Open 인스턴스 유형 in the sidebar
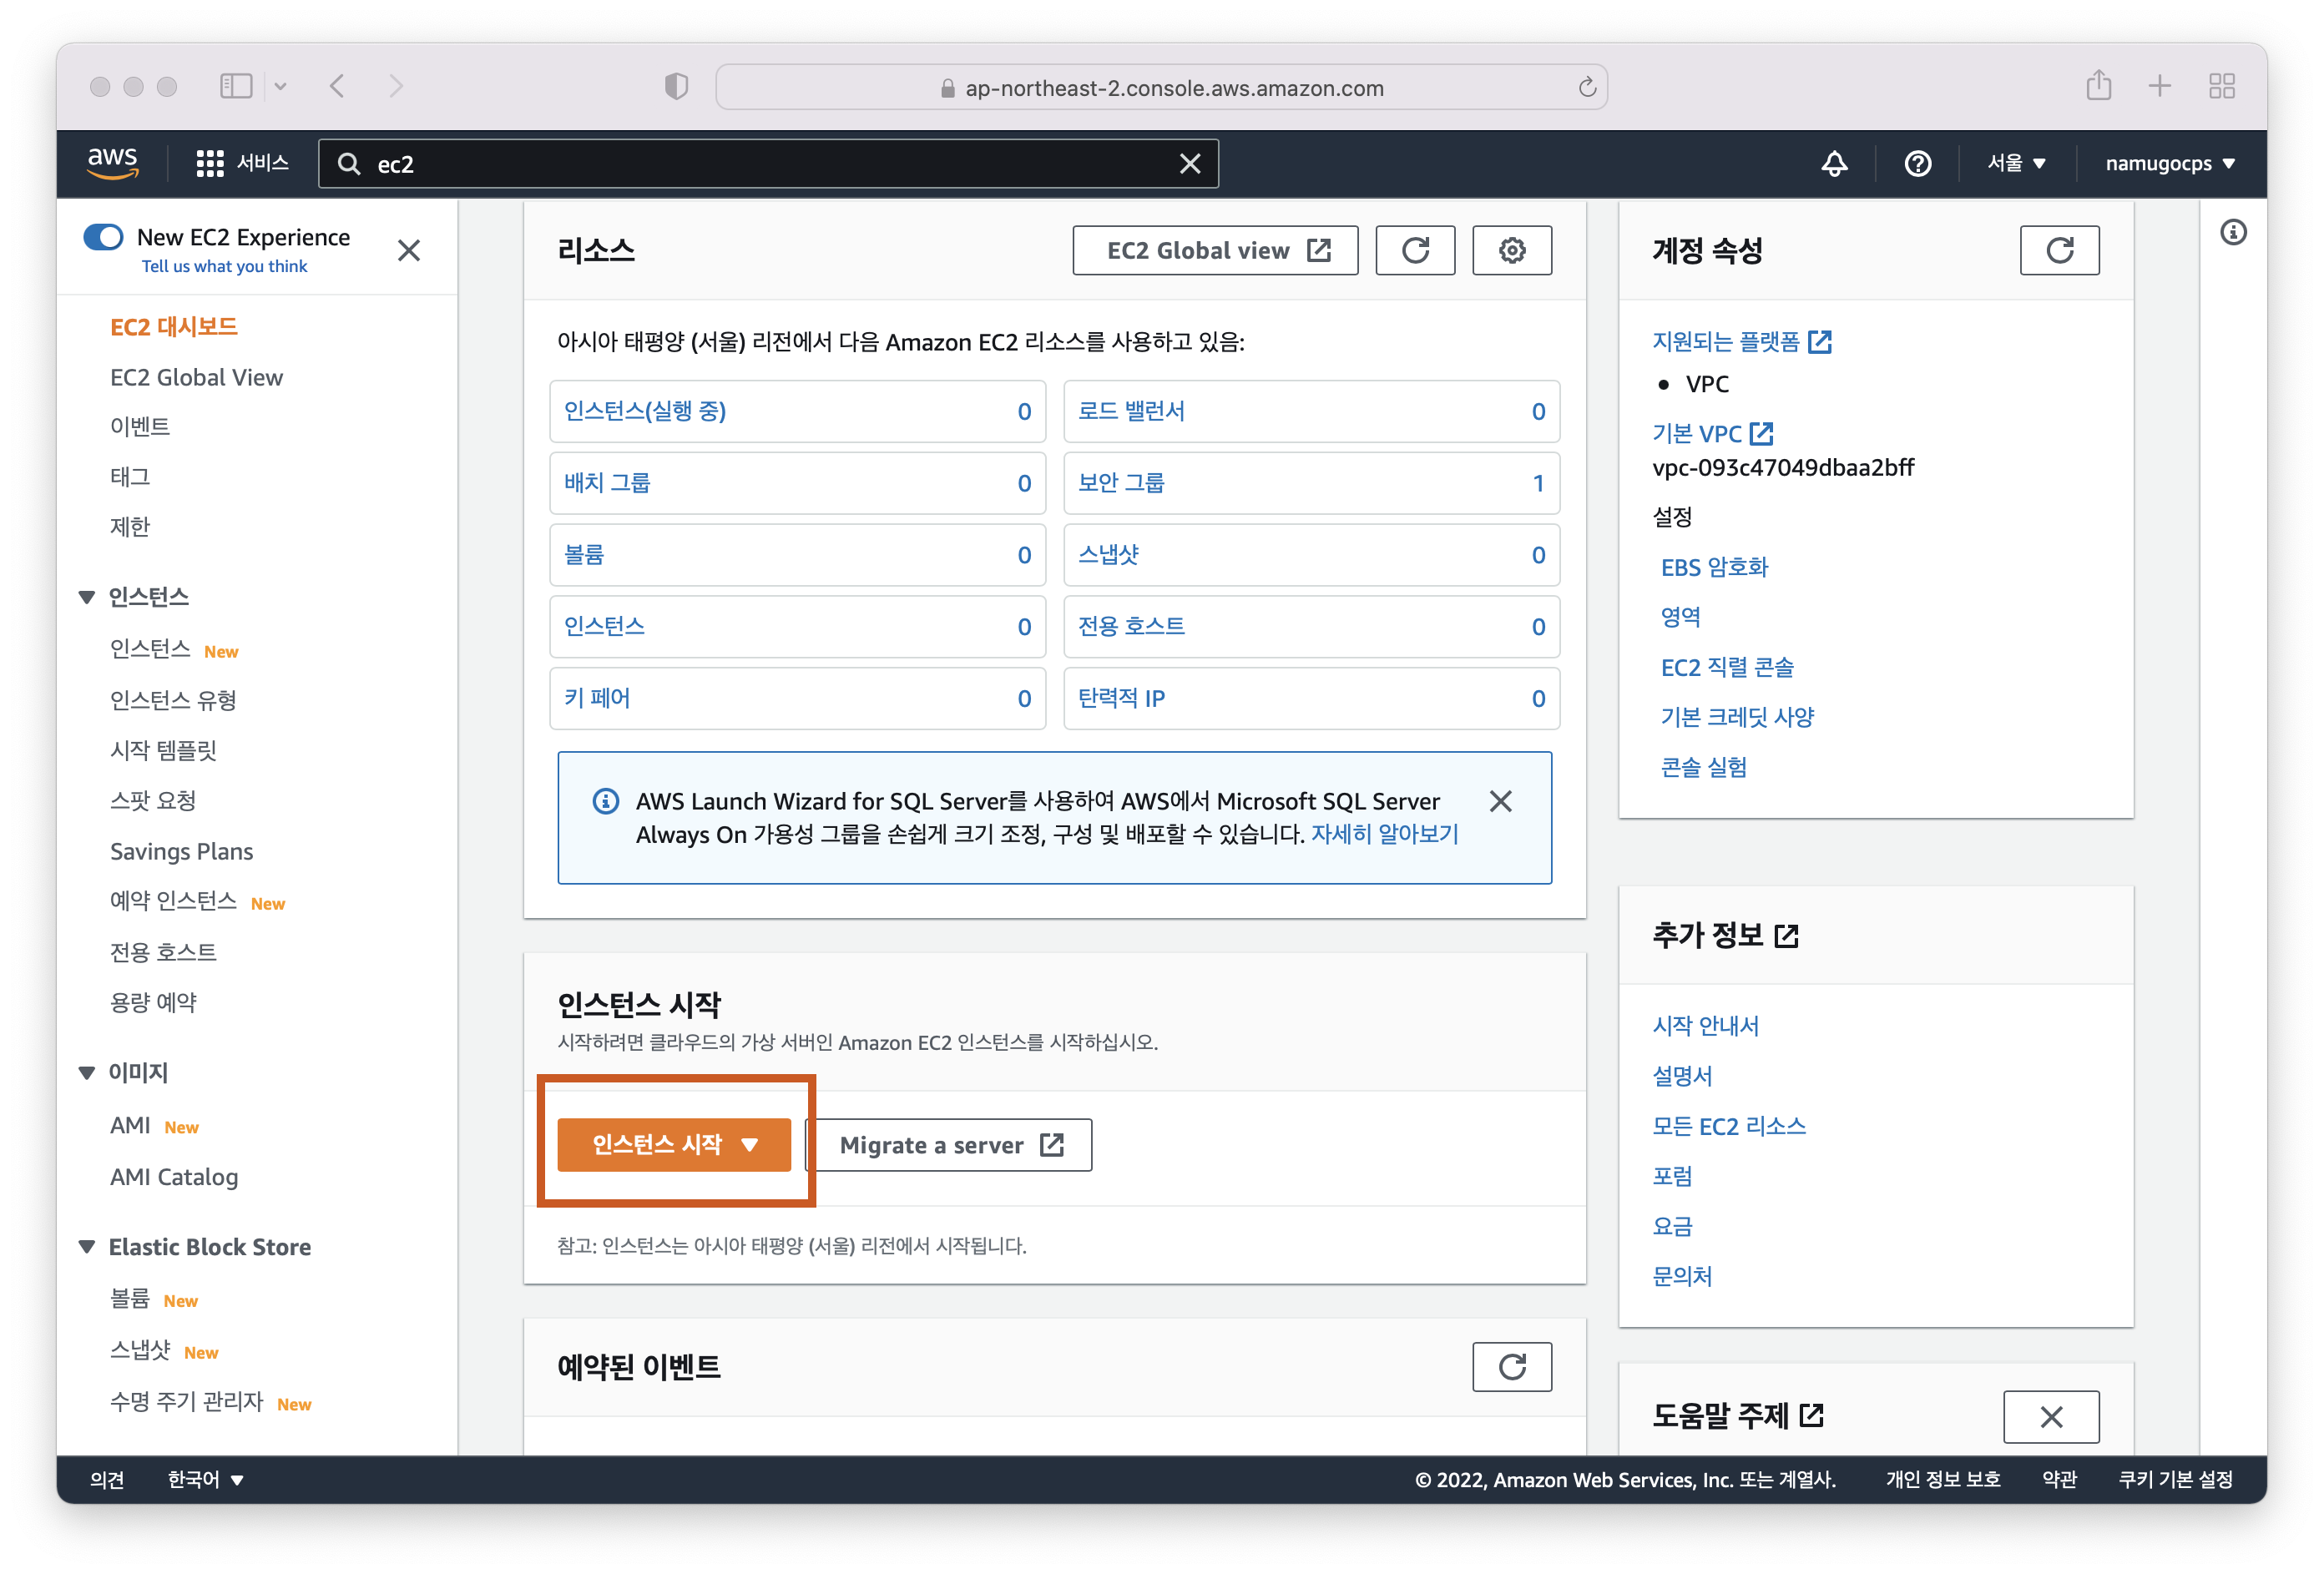Screen dimensions: 2324x1574 click(173, 700)
